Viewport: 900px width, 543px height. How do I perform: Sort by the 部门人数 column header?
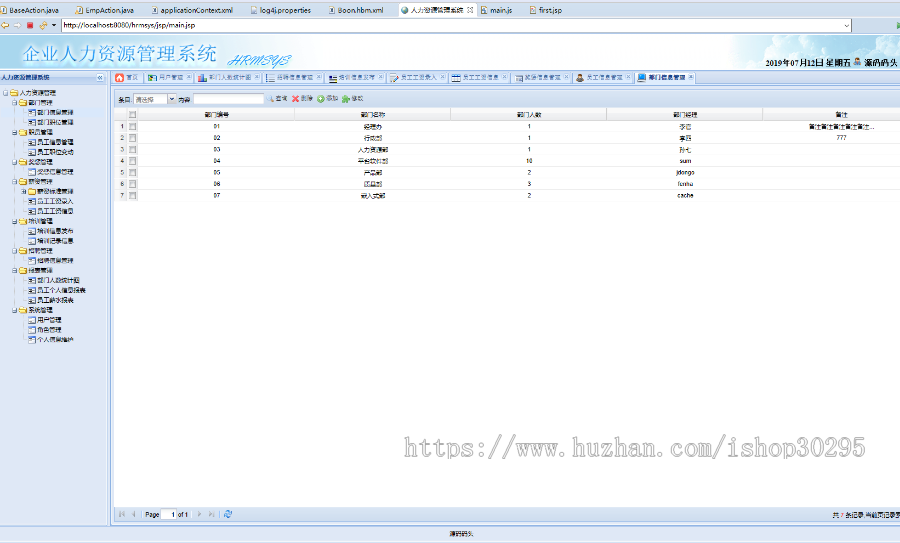[529, 115]
